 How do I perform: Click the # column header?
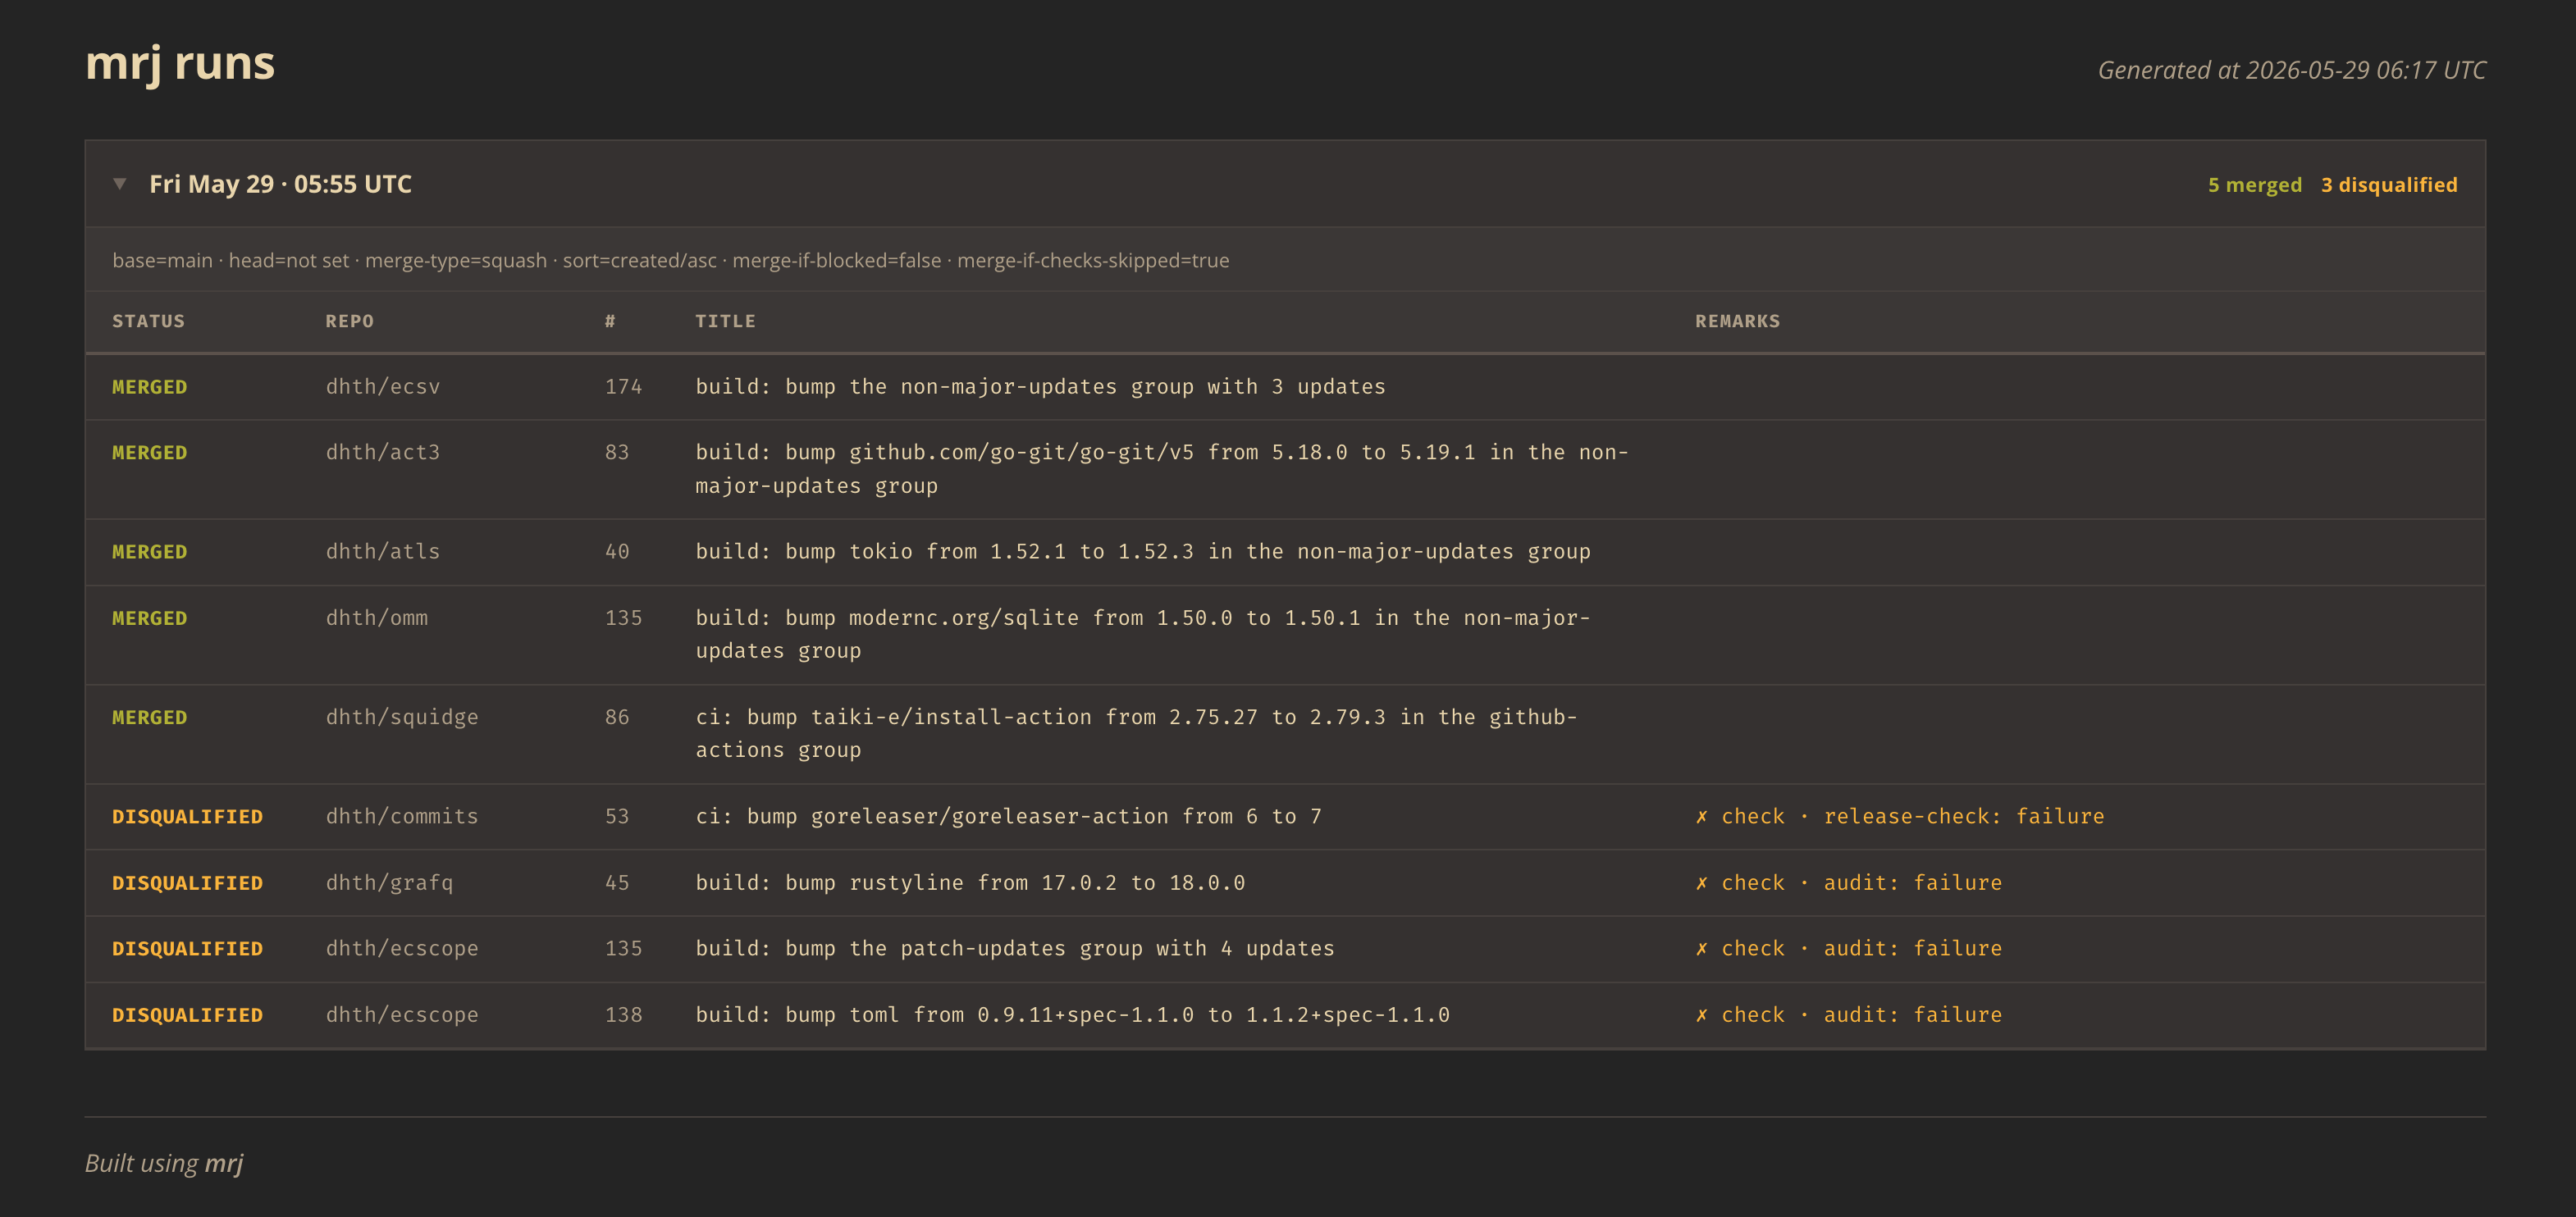(x=610, y=321)
